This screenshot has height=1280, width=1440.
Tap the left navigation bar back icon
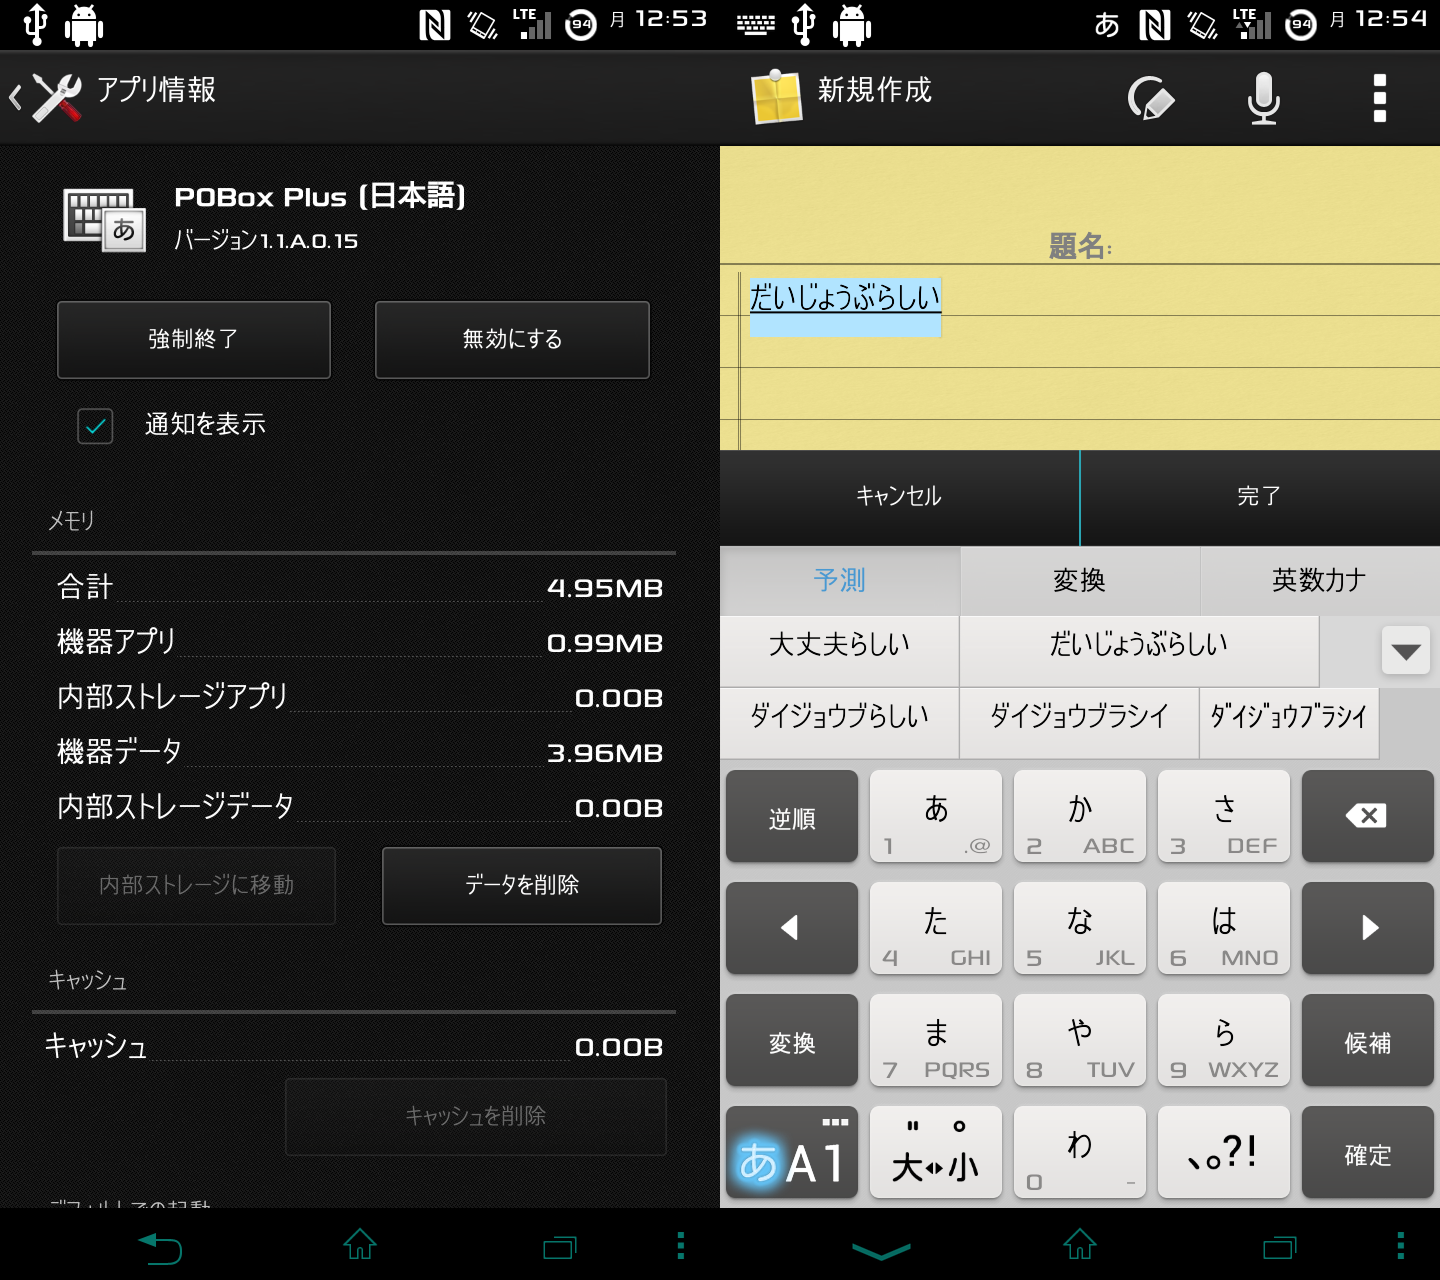click(x=160, y=1247)
